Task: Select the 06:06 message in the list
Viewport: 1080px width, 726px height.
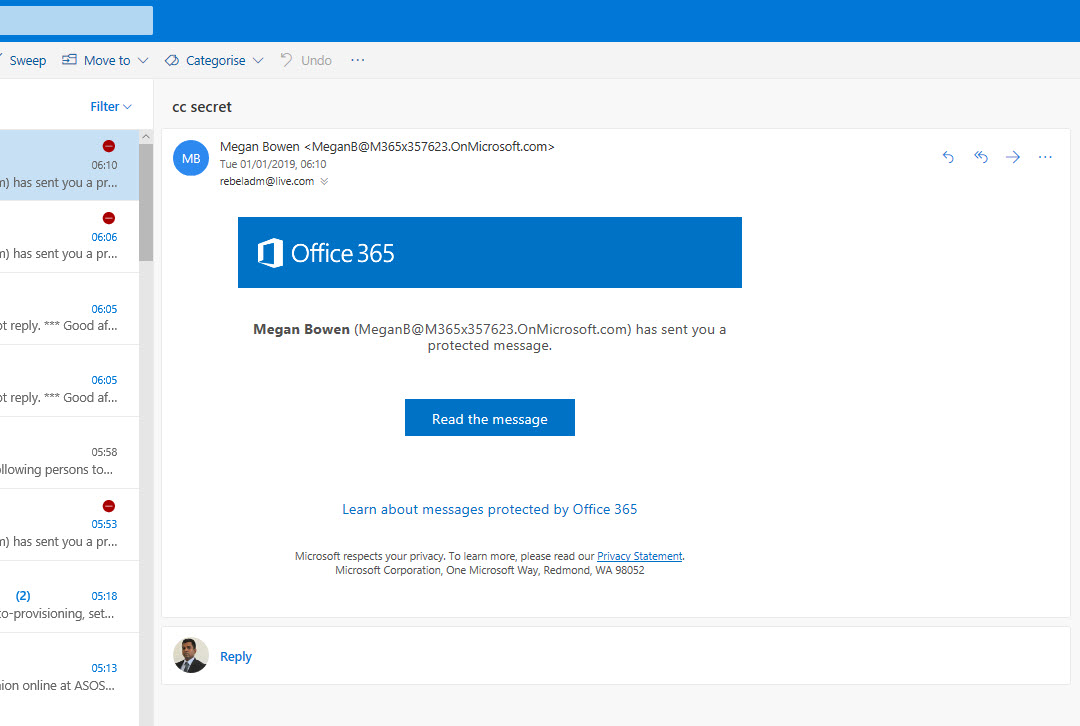Action: click(x=70, y=237)
